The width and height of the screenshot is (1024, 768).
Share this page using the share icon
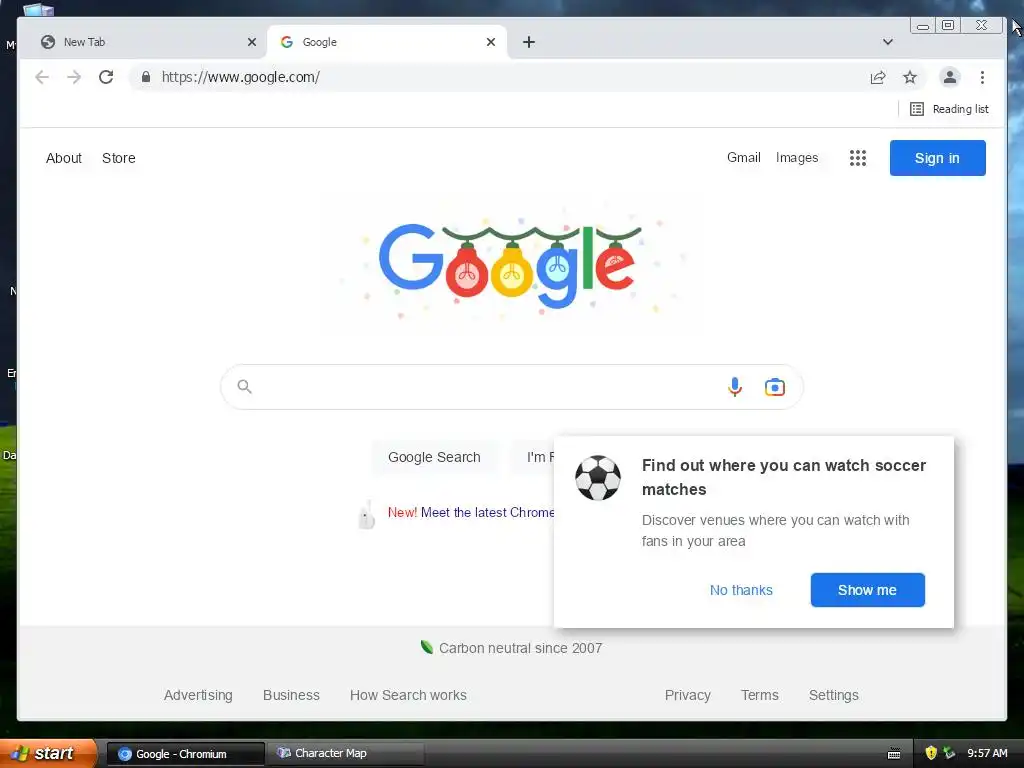878,78
